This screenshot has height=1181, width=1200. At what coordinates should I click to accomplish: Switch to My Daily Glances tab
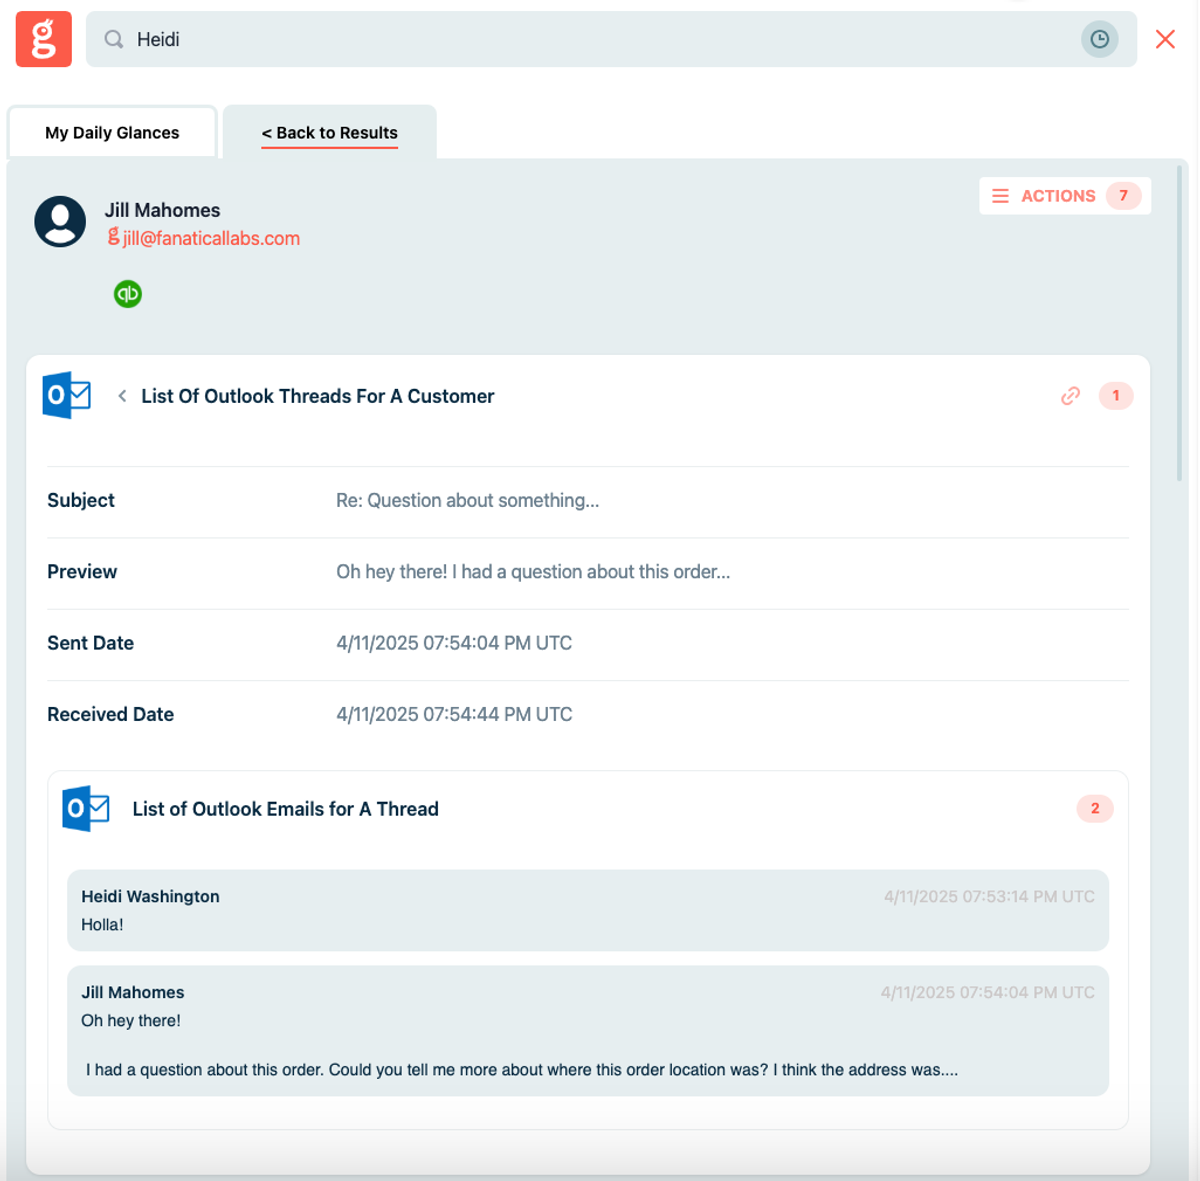[x=112, y=133]
